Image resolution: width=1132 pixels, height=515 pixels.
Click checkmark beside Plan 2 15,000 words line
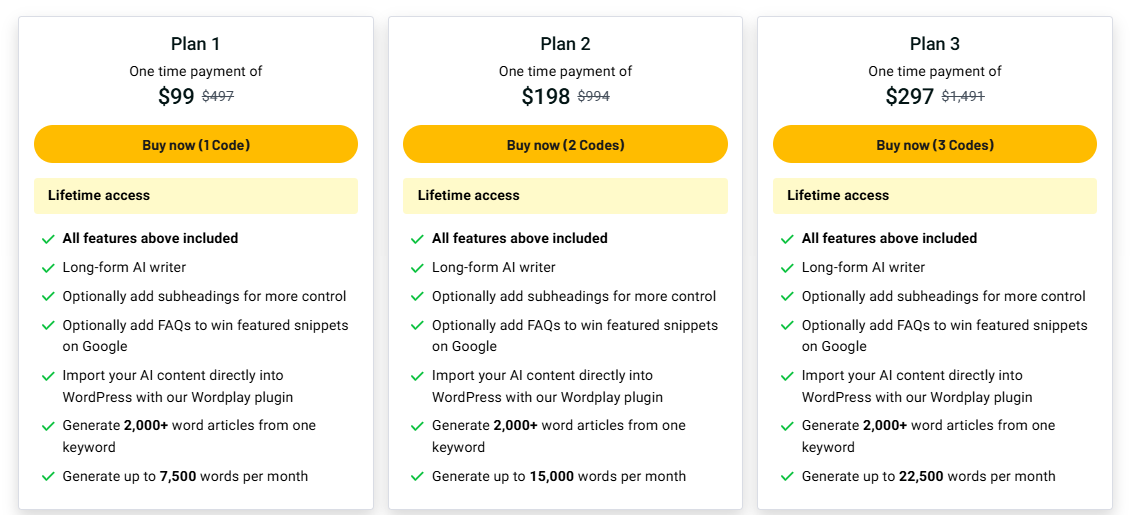coord(417,477)
